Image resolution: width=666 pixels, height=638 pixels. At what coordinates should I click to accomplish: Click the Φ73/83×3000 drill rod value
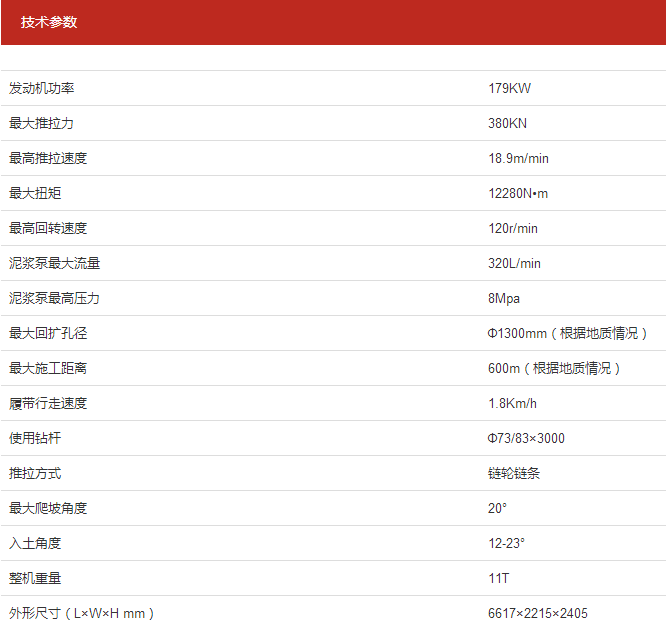[x=526, y=438]
